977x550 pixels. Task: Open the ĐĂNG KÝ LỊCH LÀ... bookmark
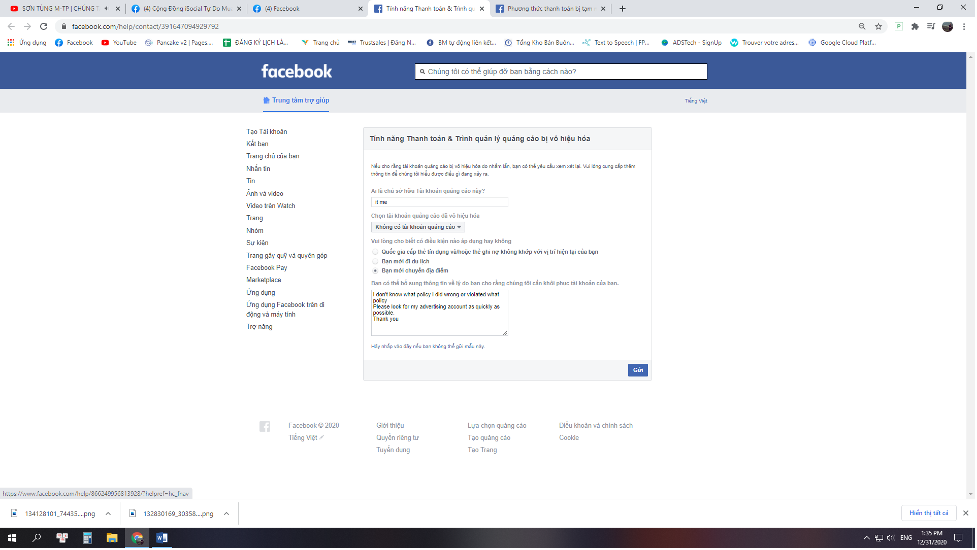256,42
